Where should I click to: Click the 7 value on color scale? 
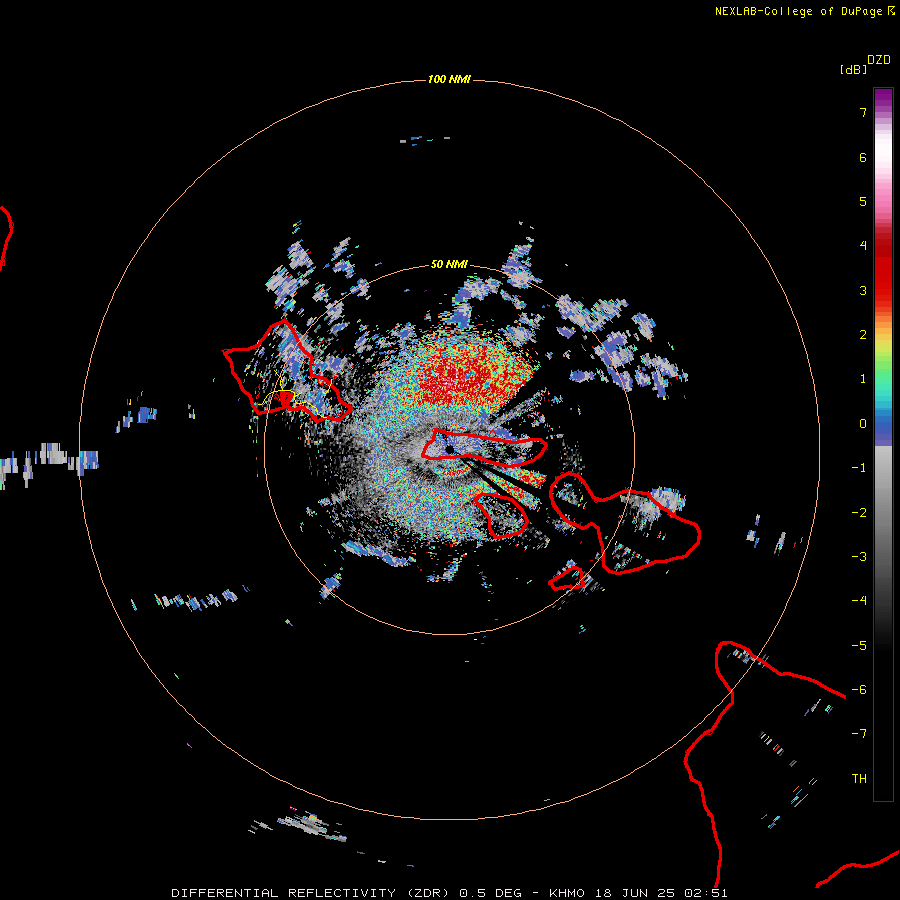(x=863, y=112)
